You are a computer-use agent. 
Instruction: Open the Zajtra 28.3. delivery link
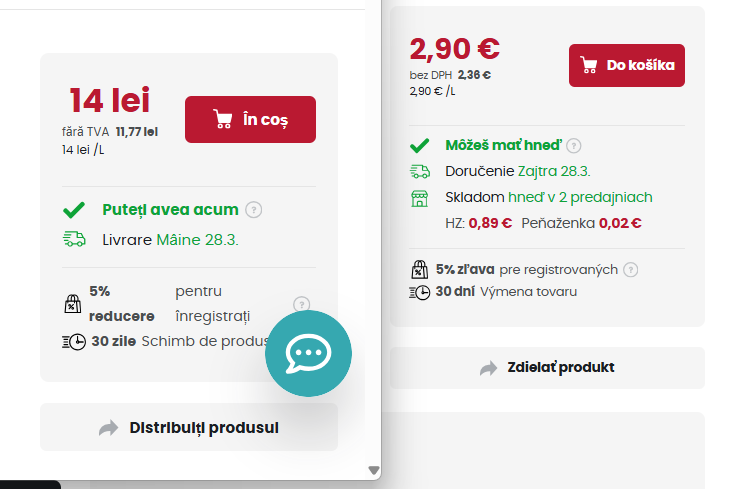[x=554, y=171]
